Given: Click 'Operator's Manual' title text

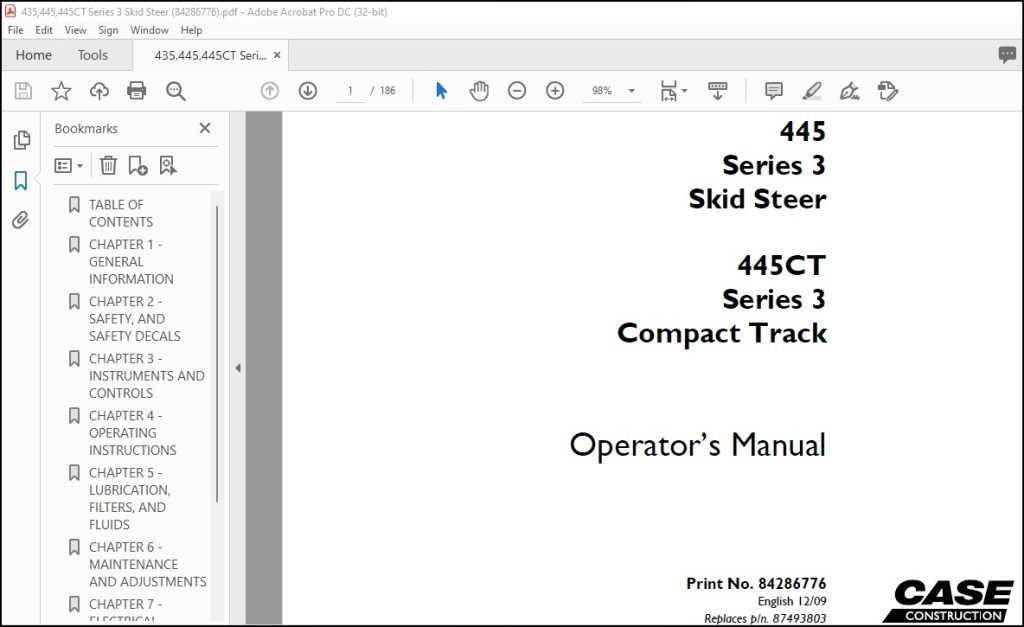Looking at the screenshot, I should click(x=697, y=445).
